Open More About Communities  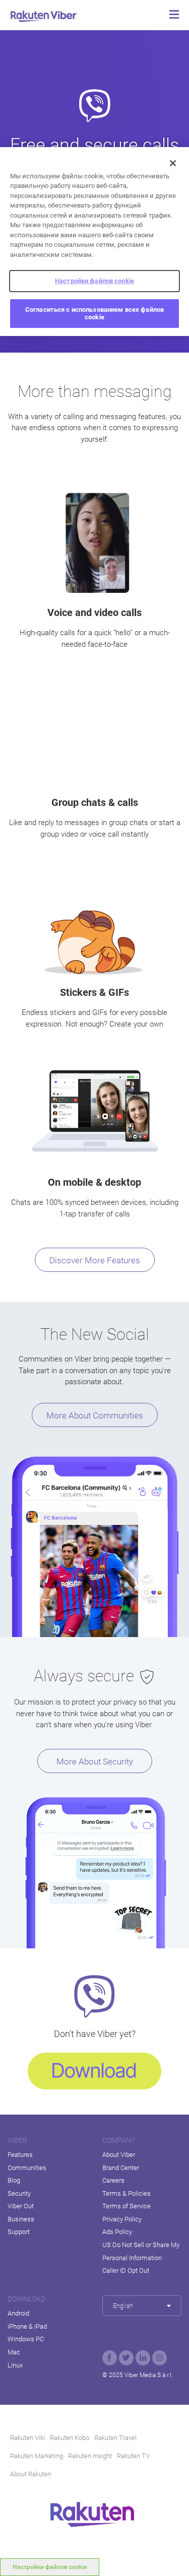click(94, 1415)
